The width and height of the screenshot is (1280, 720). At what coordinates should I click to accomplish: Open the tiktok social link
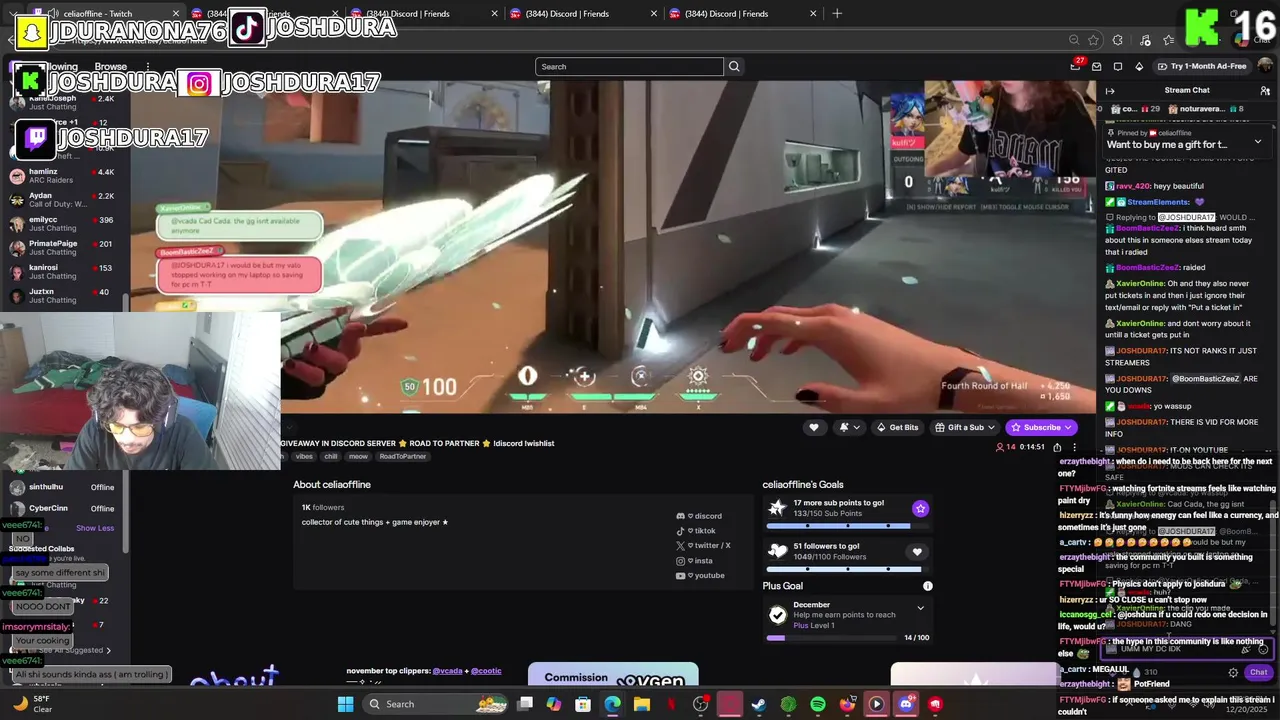tap(695, 531)
